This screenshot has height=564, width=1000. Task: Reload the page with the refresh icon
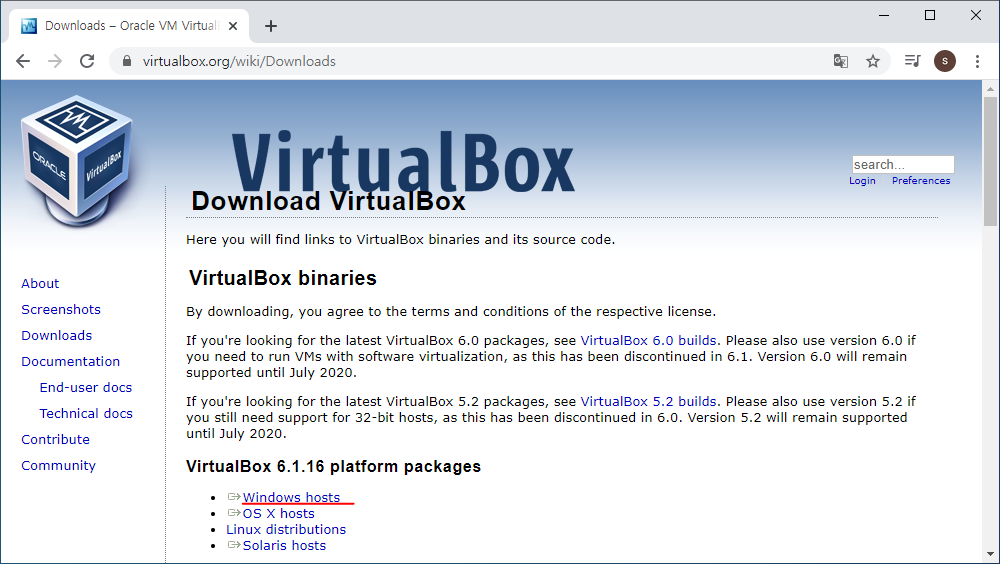point(87,61)
